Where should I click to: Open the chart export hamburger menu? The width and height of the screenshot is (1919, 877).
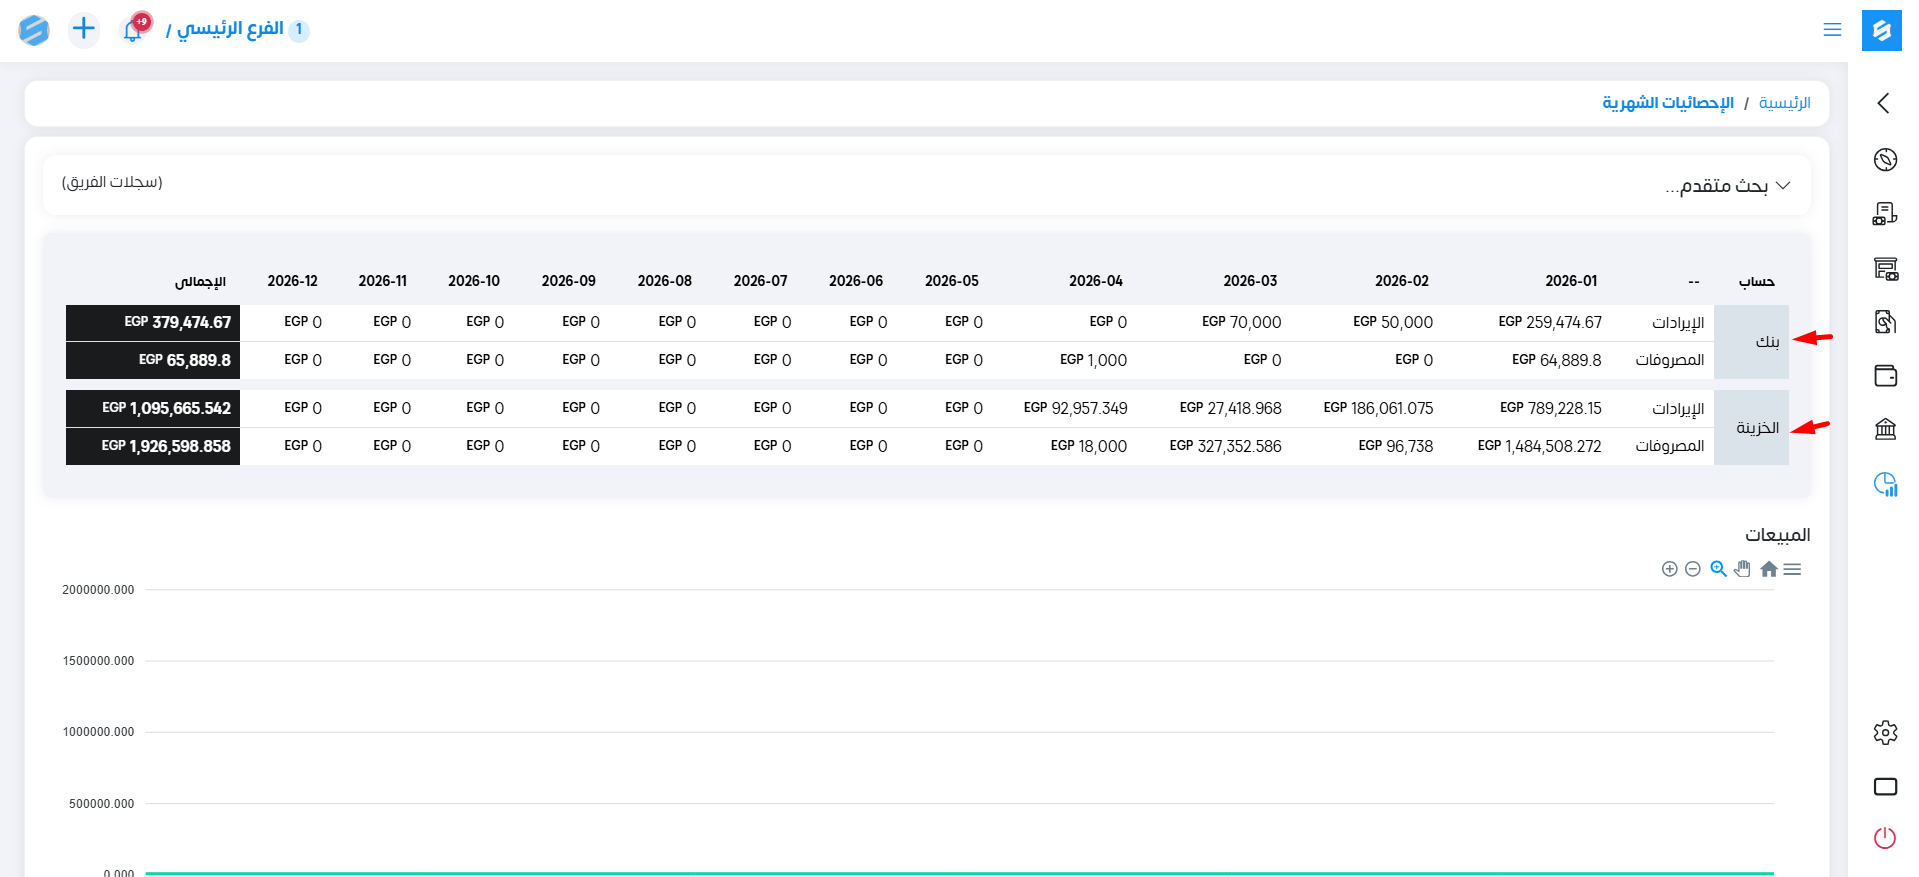[x=1792, y=569]
